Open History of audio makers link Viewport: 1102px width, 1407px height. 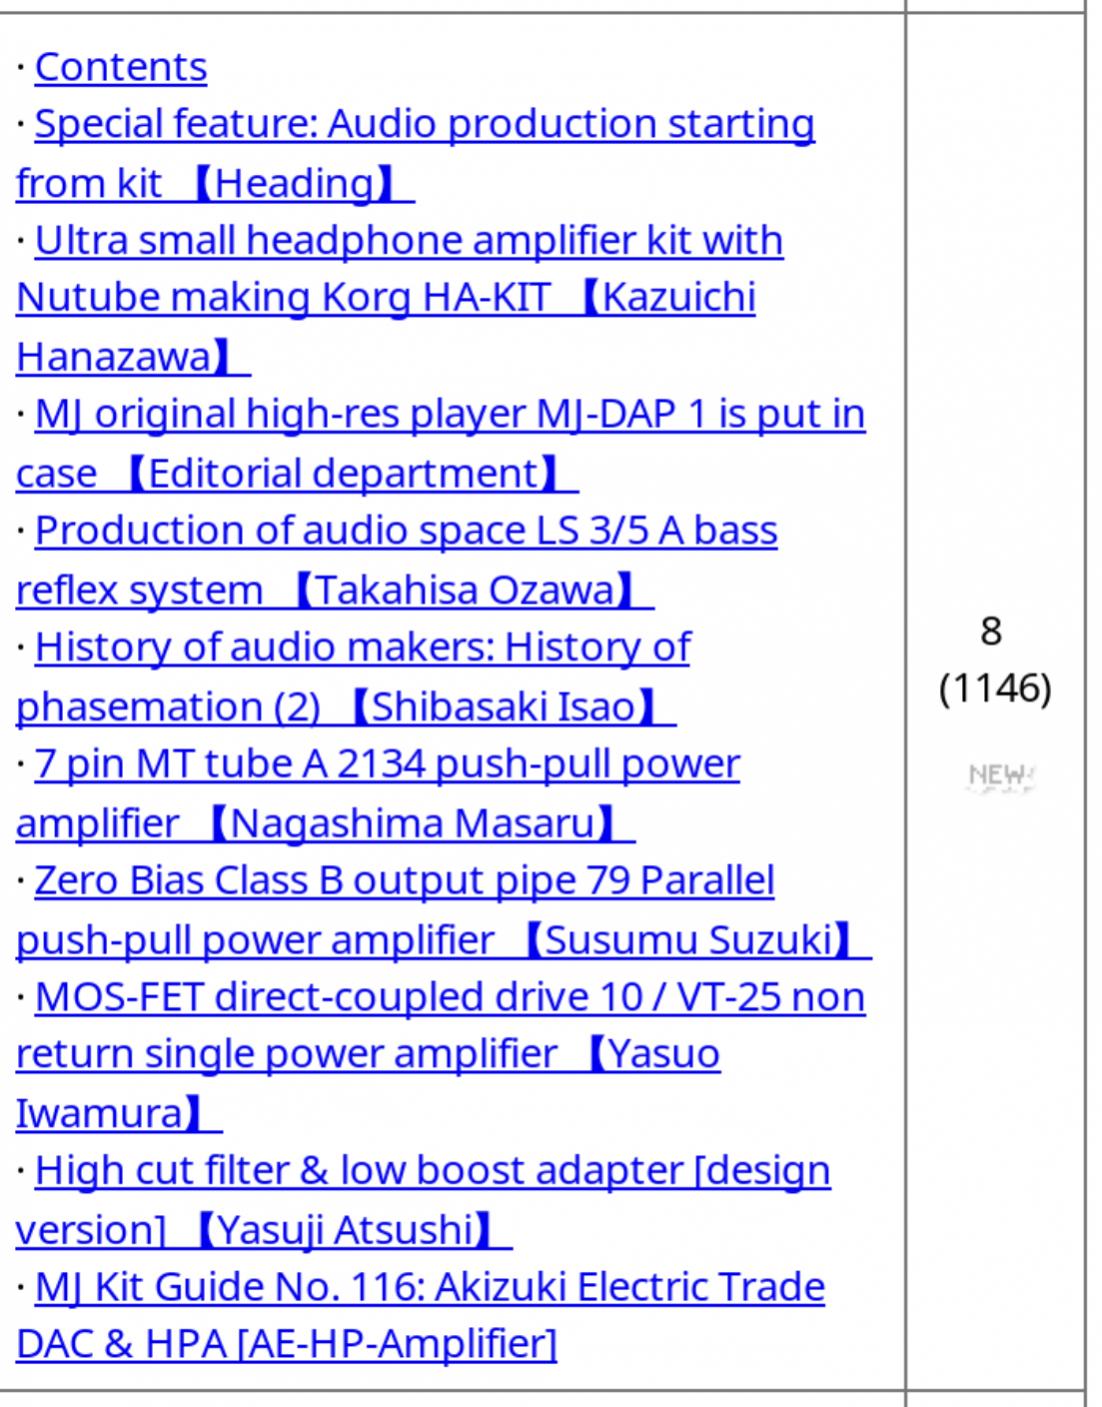(x=362, y=648)
